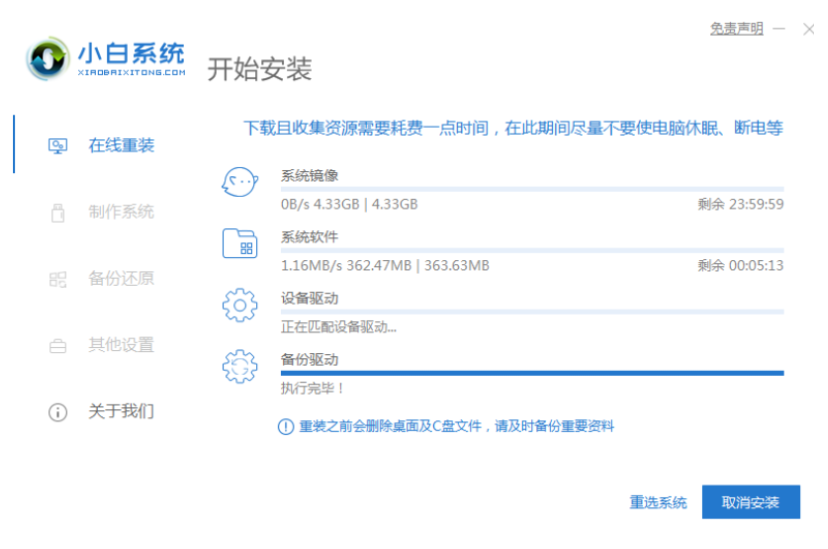The width and height of the screenshot is (828, 549).
Task: Minimize the installer window
Action: [x=780, y=29]
